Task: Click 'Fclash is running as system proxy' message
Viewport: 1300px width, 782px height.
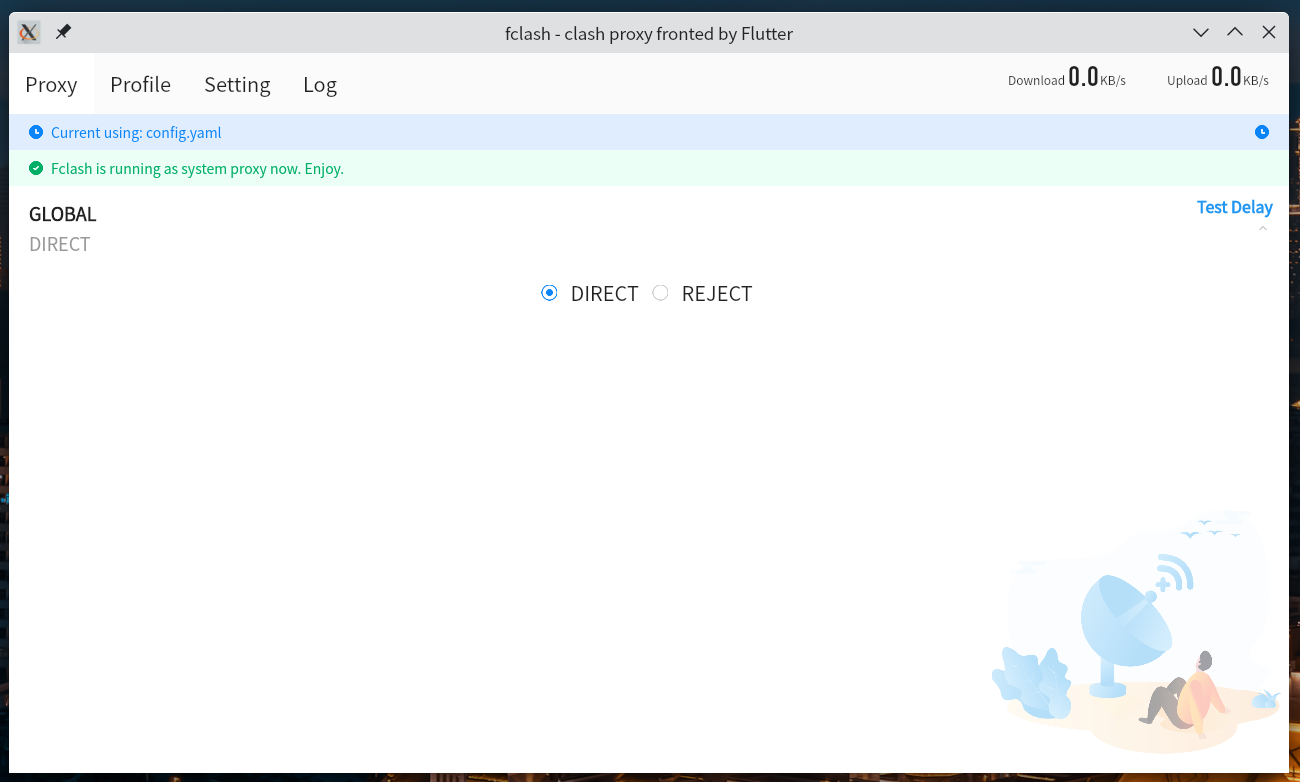Action: 197,168
